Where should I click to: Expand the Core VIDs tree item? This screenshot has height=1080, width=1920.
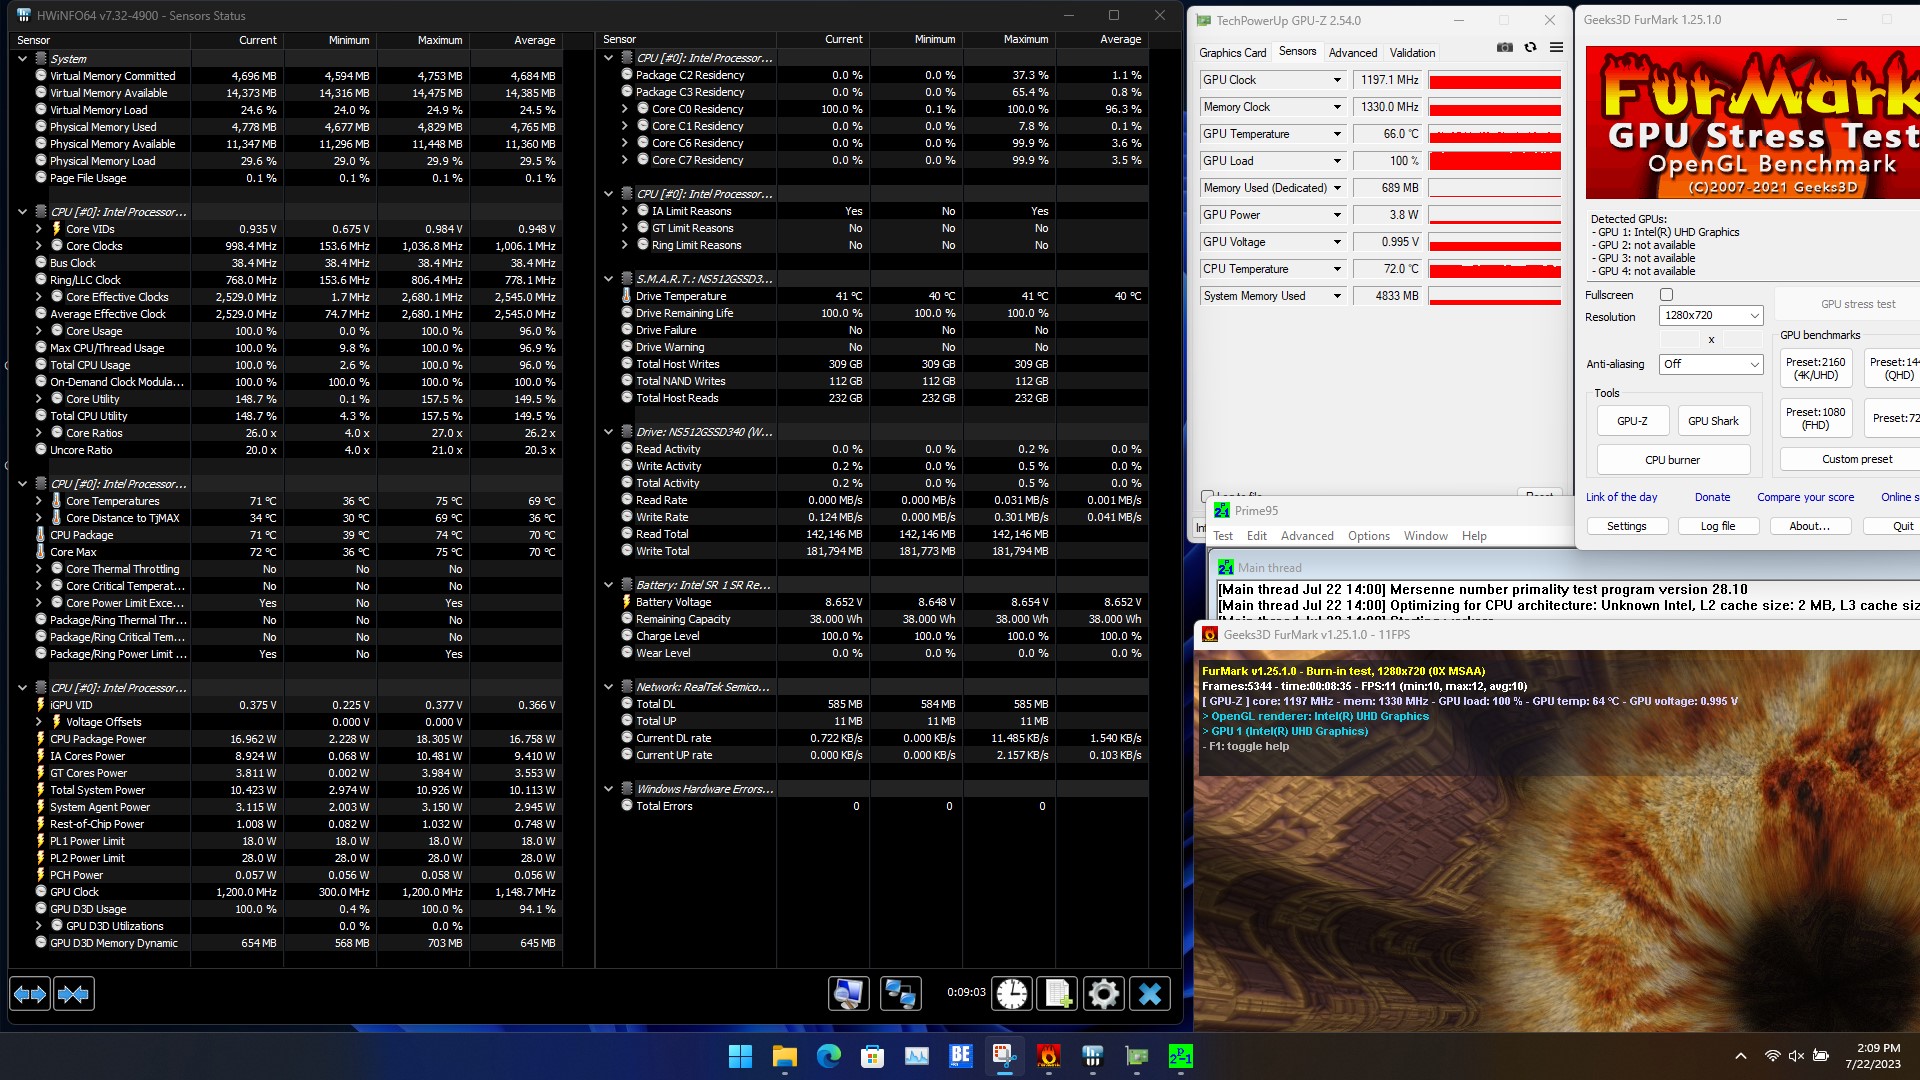pos(39,229)
